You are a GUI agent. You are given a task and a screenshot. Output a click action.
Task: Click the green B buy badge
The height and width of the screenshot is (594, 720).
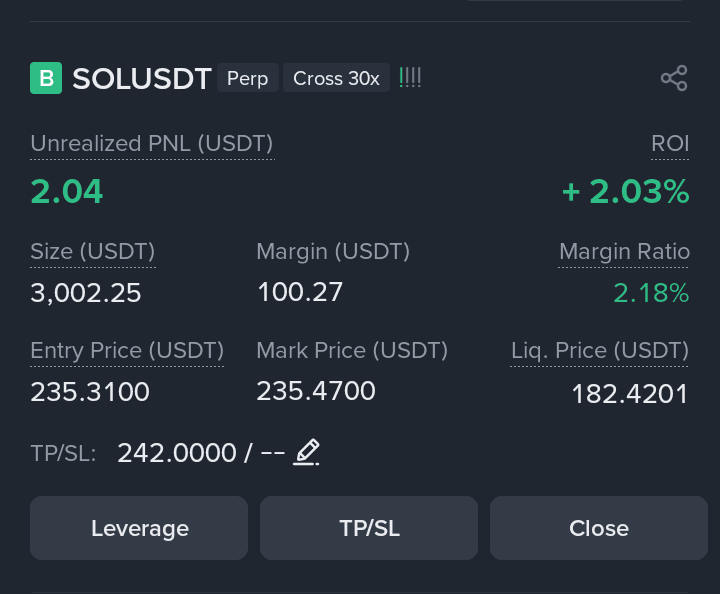[x=46, y=78]
